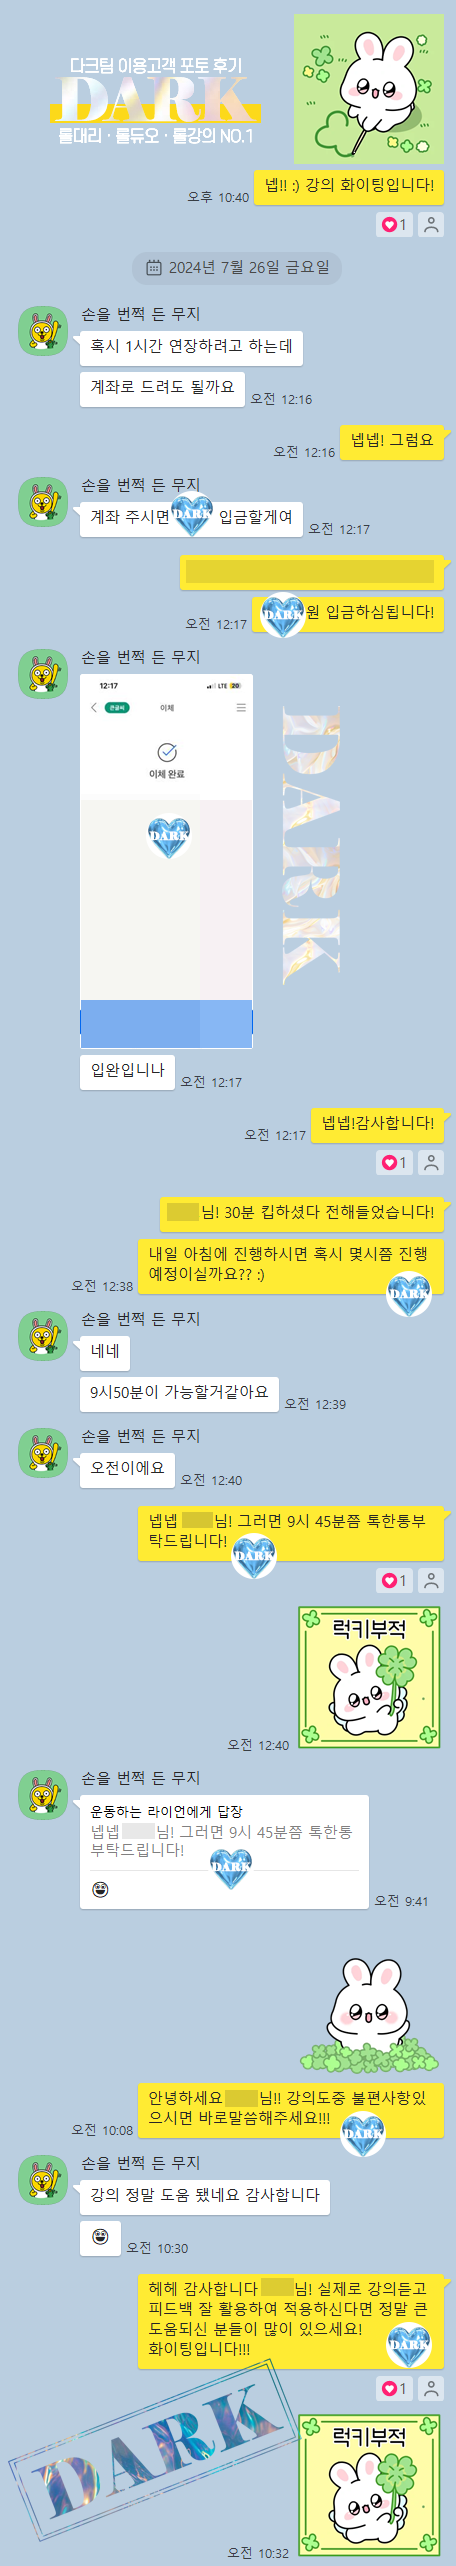Click heart reaction under 9시 45분쯤 message

tap(394, 1580)
